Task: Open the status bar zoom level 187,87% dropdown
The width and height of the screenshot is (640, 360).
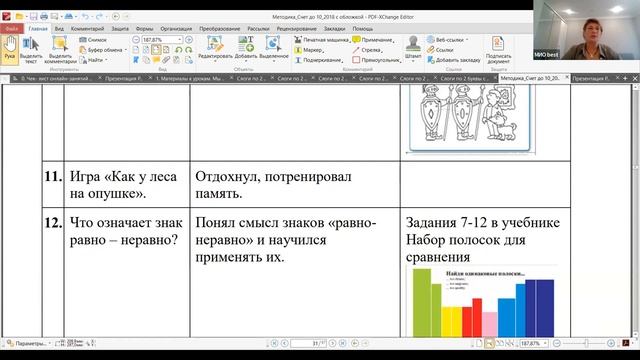Action: point(533,344)
